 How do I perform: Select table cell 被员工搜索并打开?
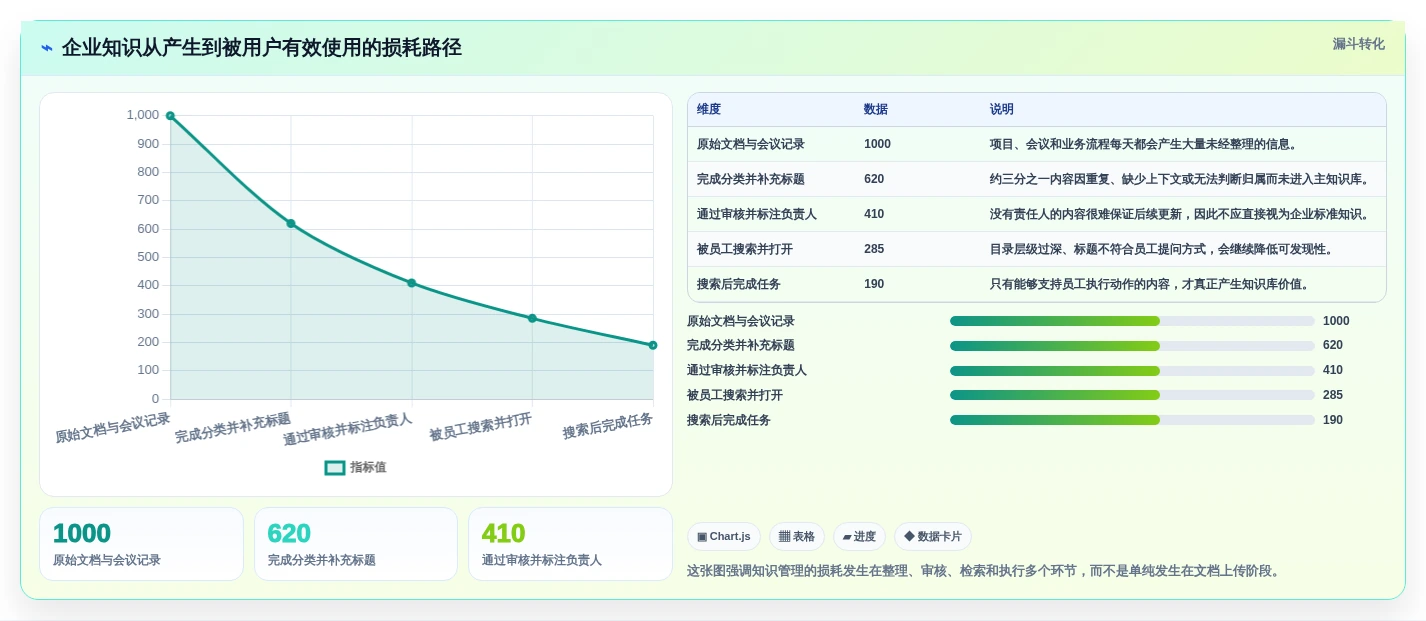[745, 249]
